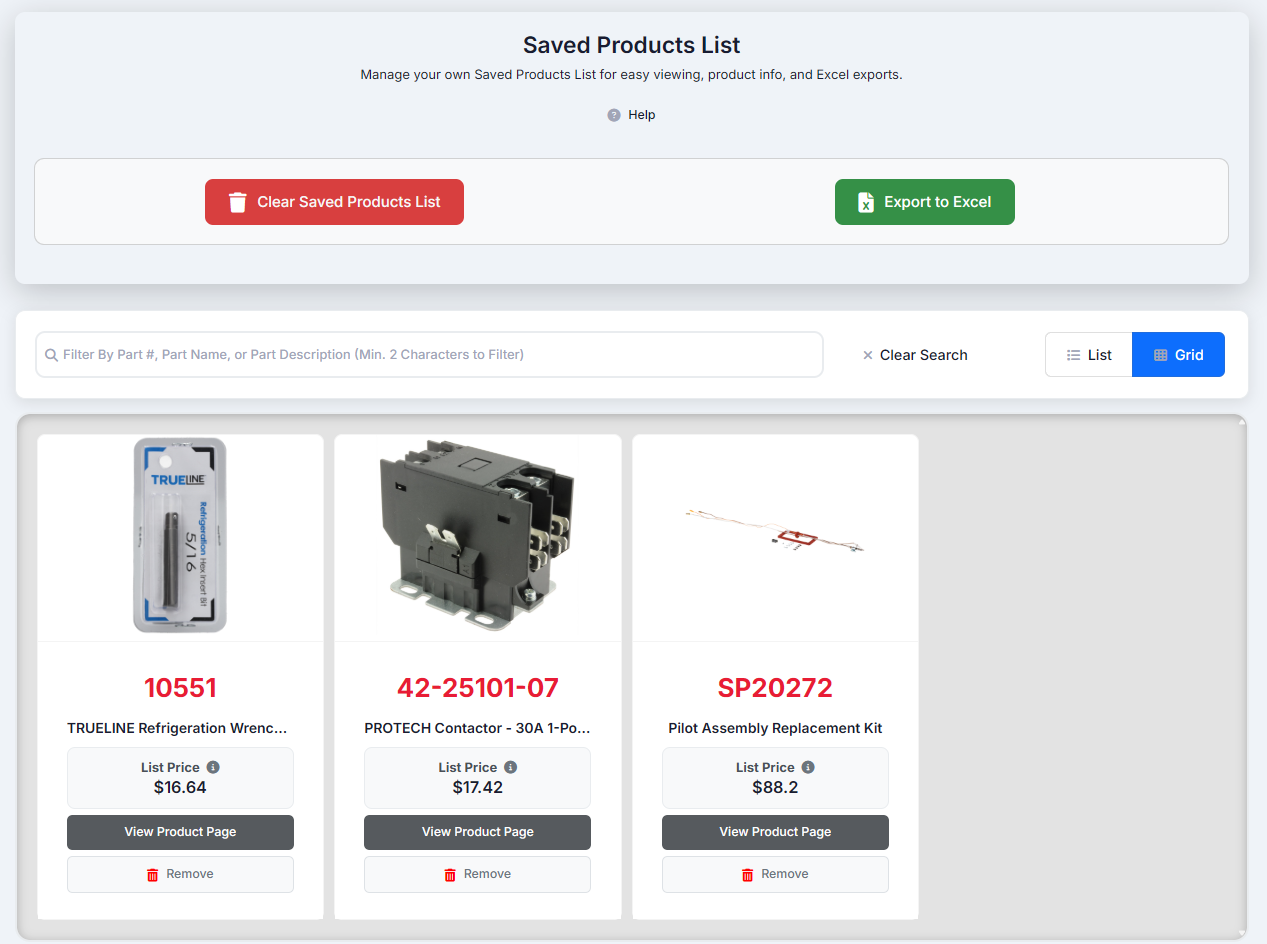Open the Help link
This screenshot has width=1267, height=944.
[x=642, y=115]
